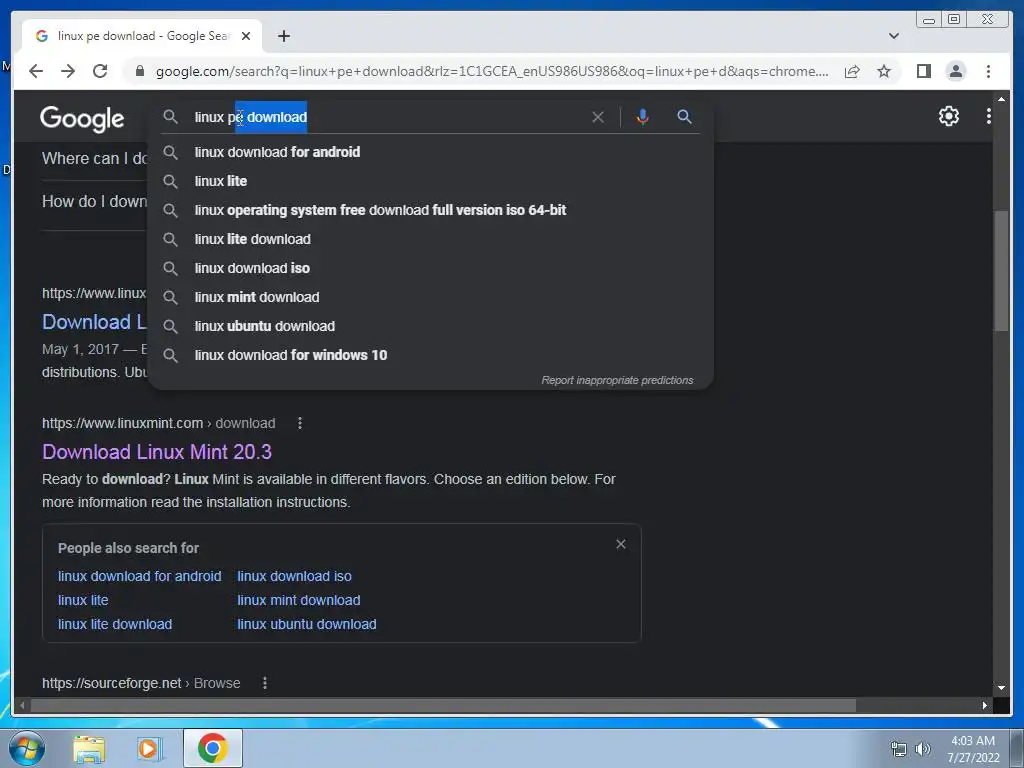This screenshot has width=1024, height=768.
Task: Go to Google homepage logo
Action: (x=82, y=118)
